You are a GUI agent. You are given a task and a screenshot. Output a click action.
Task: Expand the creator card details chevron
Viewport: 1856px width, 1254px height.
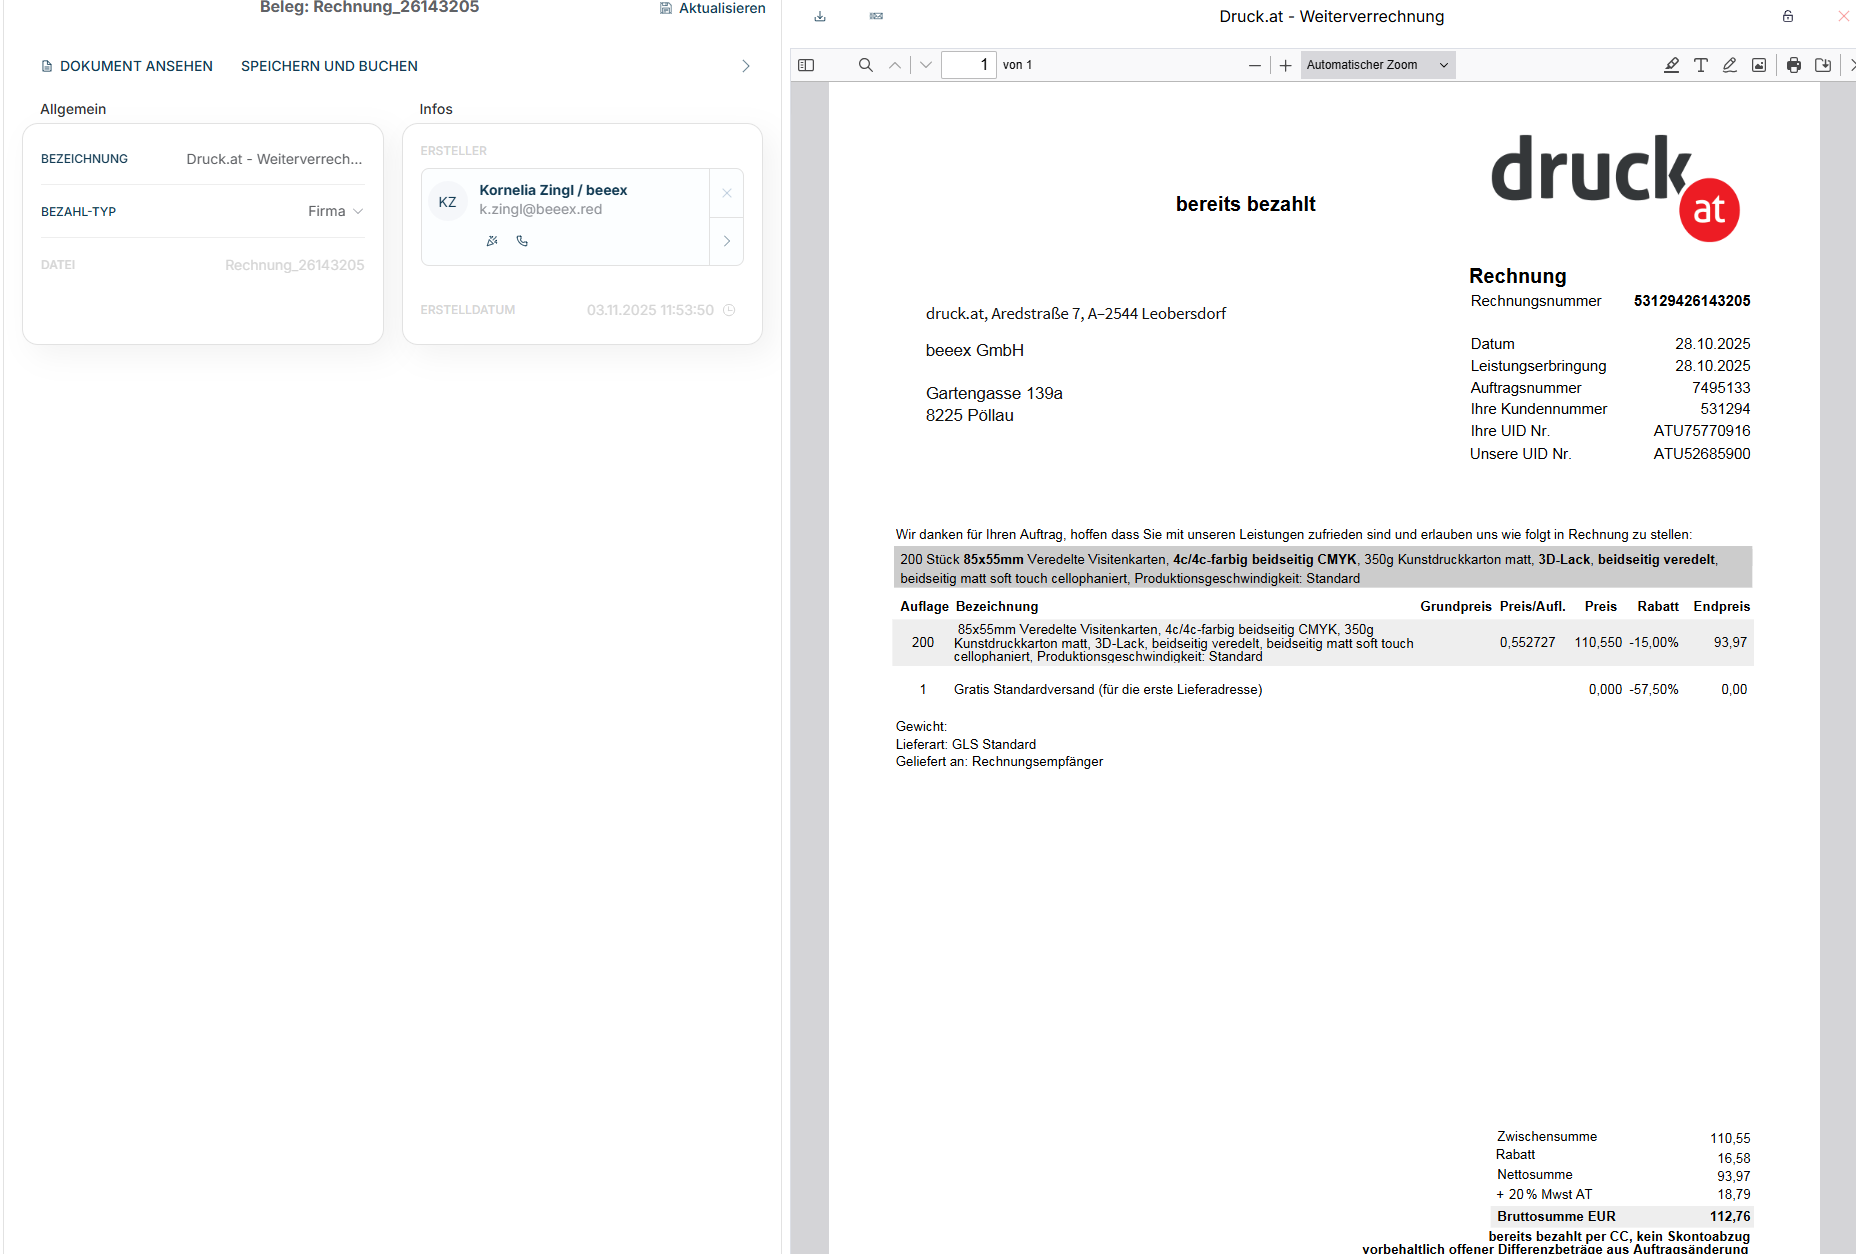(x=727, y=241)
